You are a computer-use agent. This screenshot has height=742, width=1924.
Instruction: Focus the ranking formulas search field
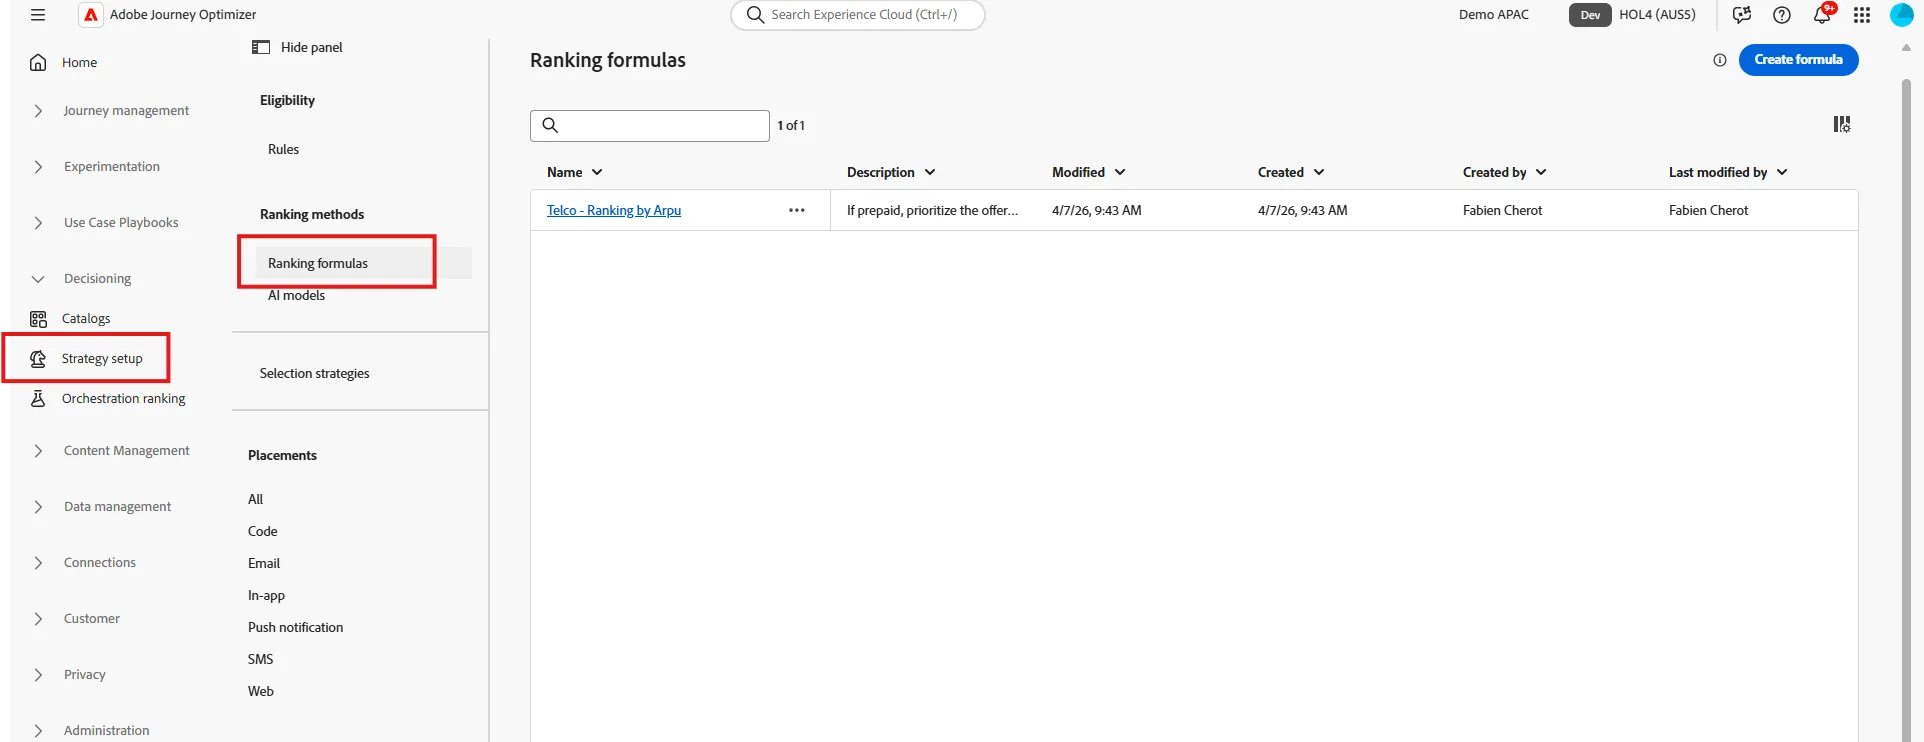click(x=650, y=125)
